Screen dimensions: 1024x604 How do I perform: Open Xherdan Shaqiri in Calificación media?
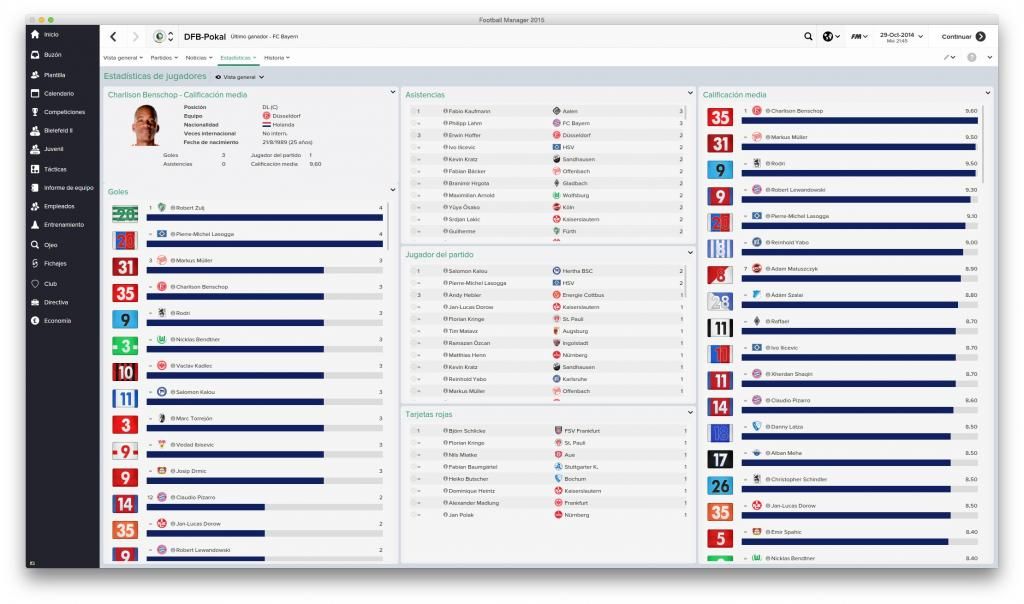792,374
